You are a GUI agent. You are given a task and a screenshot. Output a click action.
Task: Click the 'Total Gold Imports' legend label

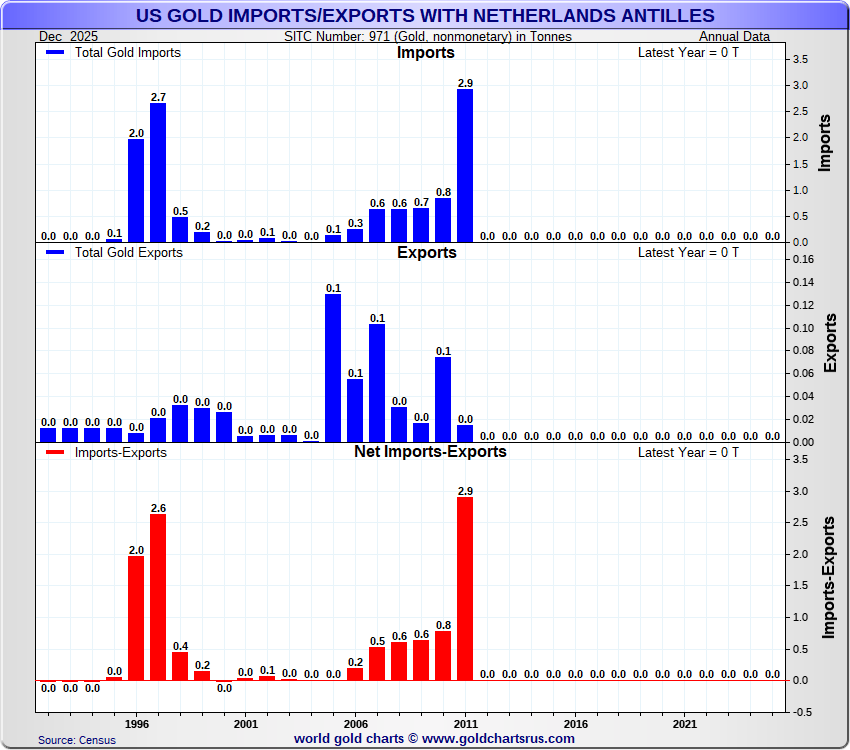coord(128,53)
